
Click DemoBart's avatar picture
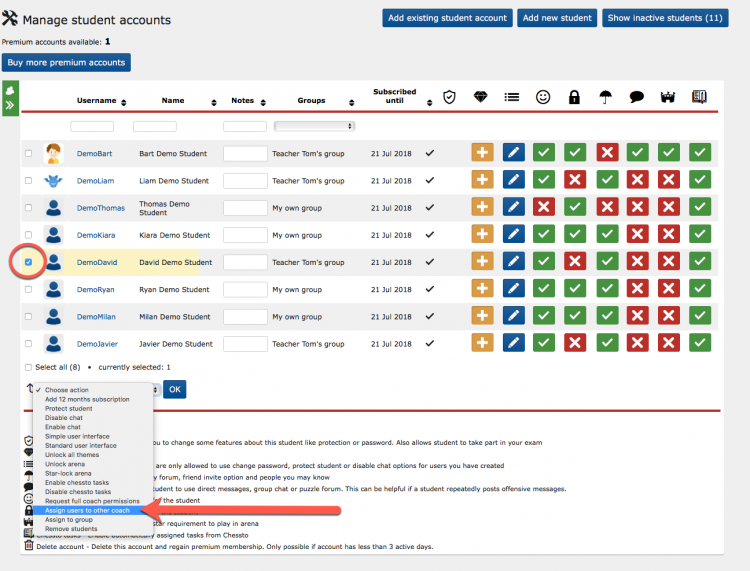[54, 154]
